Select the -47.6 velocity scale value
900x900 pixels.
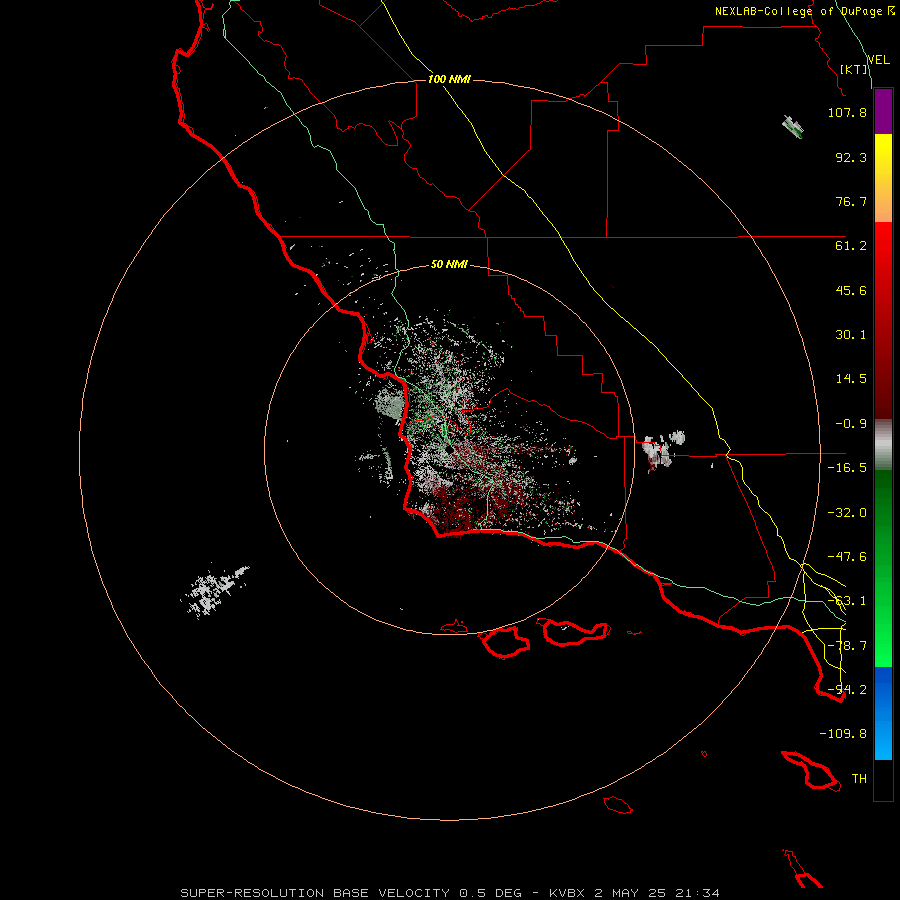(x=847, y=557)
